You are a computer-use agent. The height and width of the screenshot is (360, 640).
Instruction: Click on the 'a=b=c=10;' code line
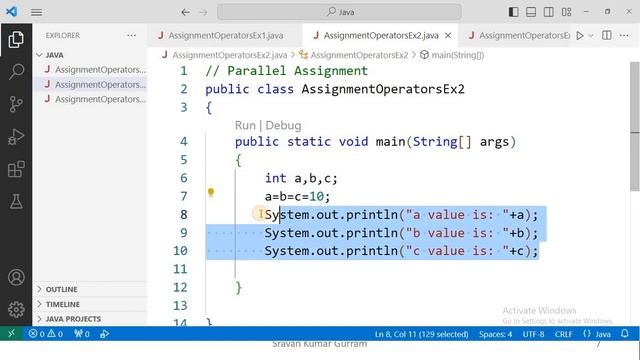click(297, 196)
